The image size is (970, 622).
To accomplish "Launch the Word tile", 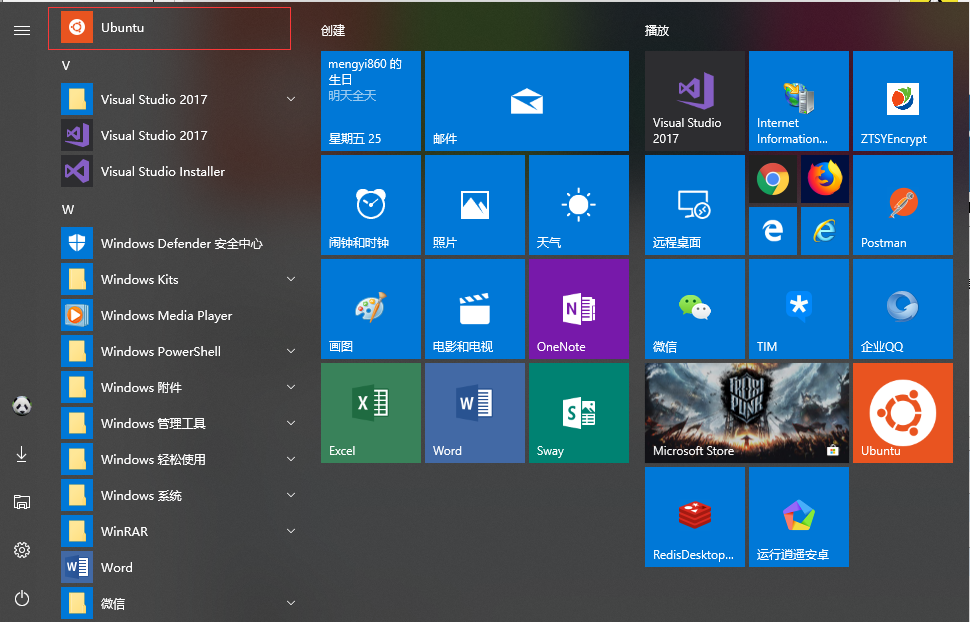I will (475, 413).
